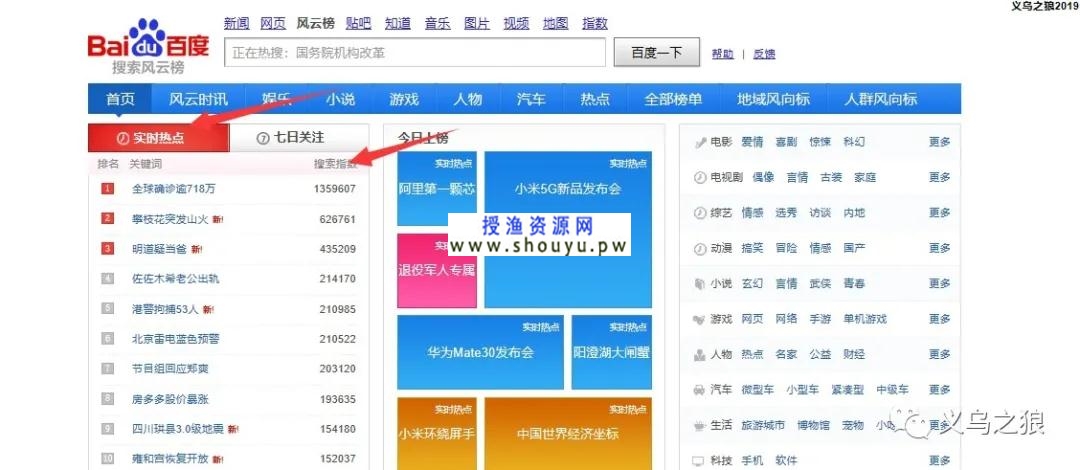The width and height of the screenshot is (1080, 470).
Task: Open 游戏 in the blue navigation bar
Action: click(x=404, y=99)
